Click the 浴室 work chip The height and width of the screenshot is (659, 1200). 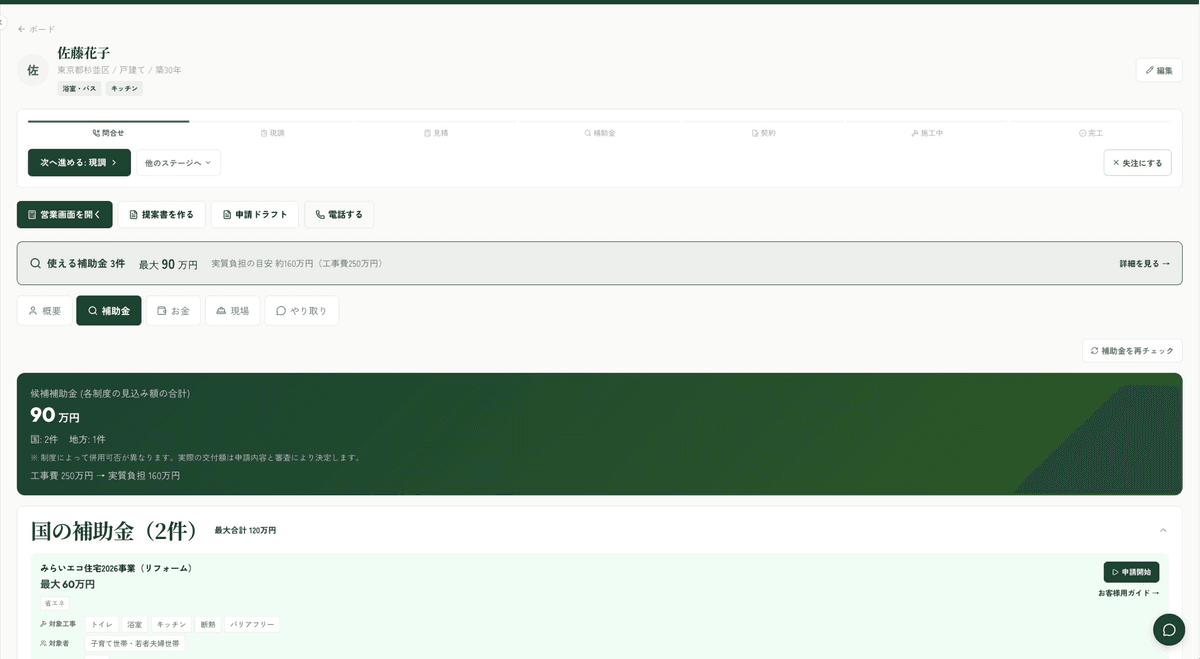tap(134, 624)
